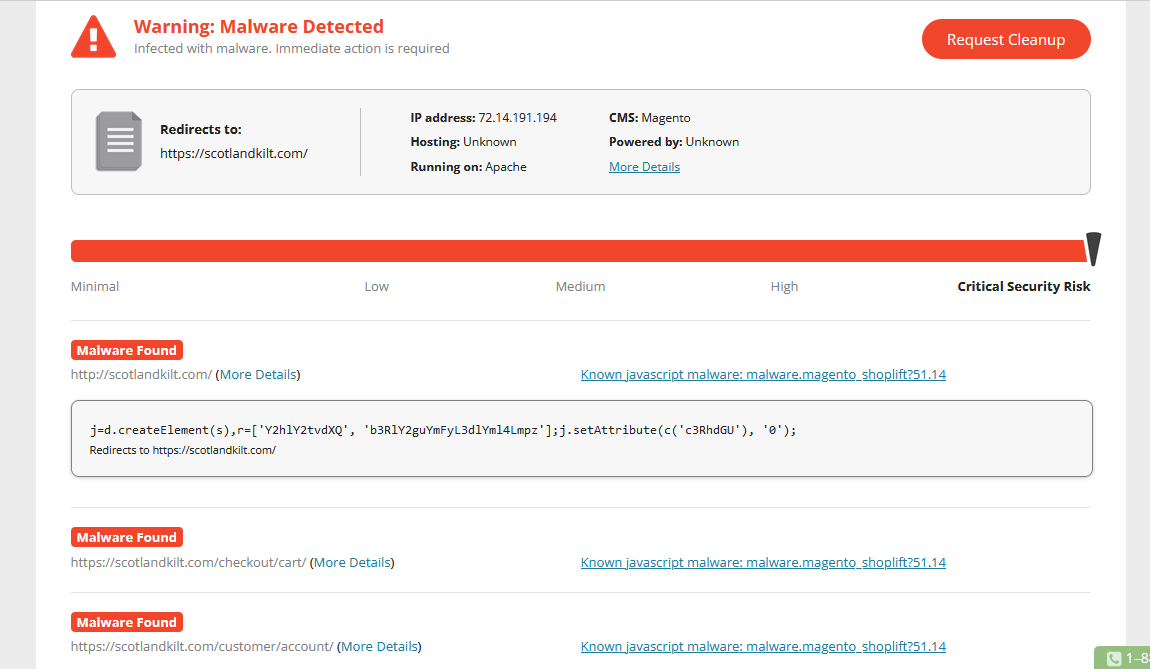Image resolution: width=1150 pixels, height=669 pixels.
Task: Click the https://scotlandkilt.com/ URL under Redirects to
Action: click(234, 154)
